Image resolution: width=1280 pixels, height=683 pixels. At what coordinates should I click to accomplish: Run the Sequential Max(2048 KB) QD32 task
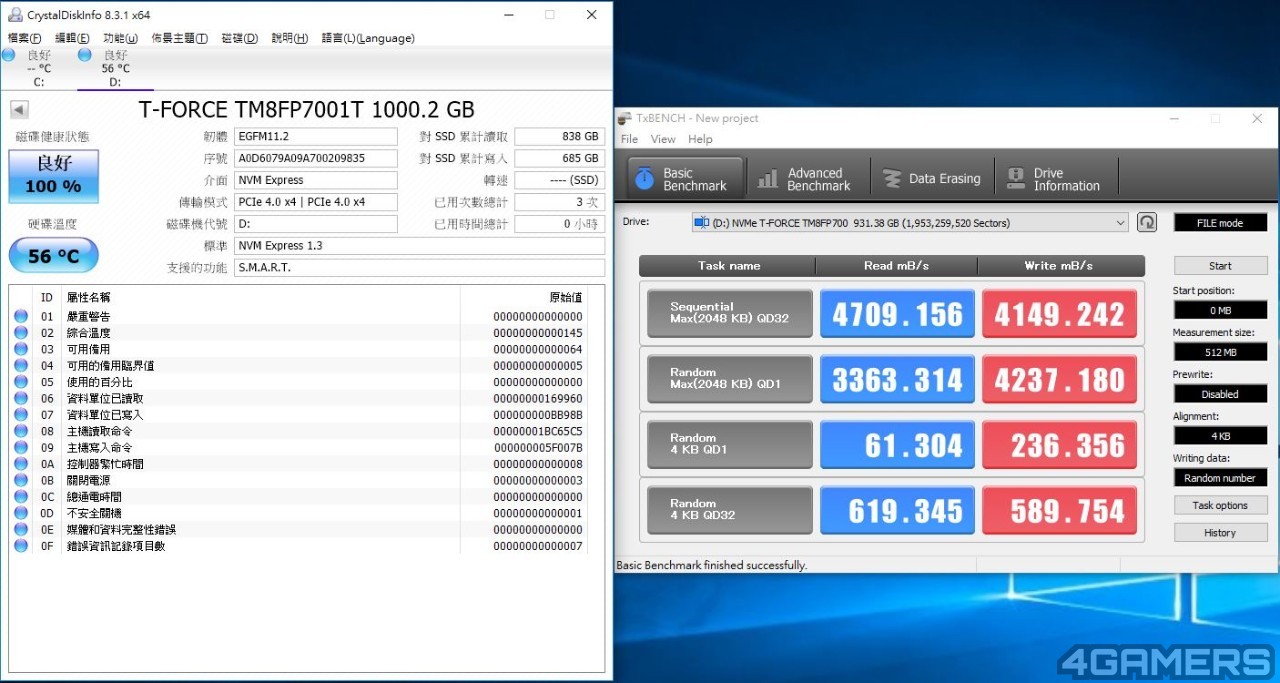tap(730, 314)
